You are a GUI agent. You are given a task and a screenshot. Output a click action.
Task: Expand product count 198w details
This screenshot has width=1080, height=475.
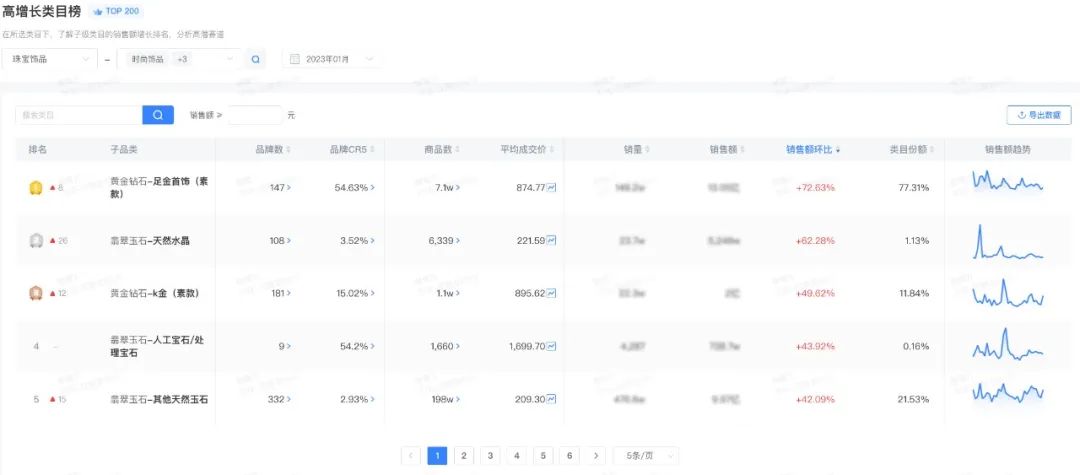pos(447,399)
